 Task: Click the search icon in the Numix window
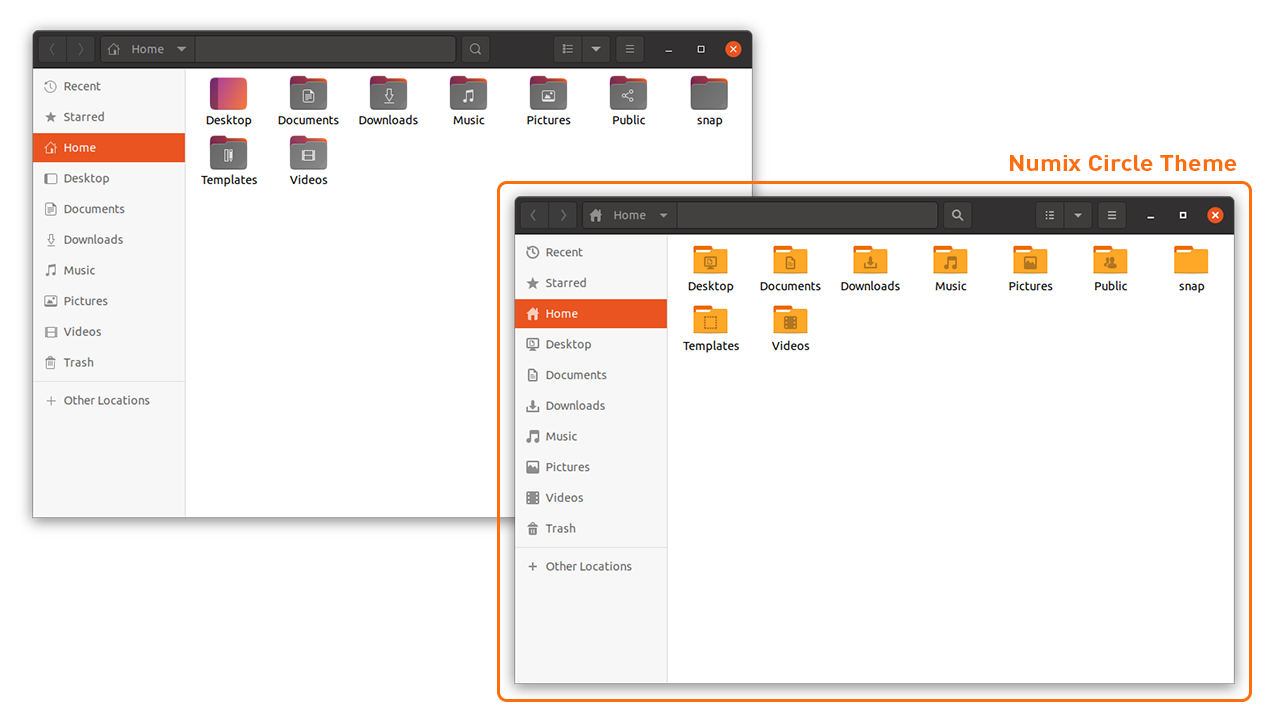(x=957, y=215)
